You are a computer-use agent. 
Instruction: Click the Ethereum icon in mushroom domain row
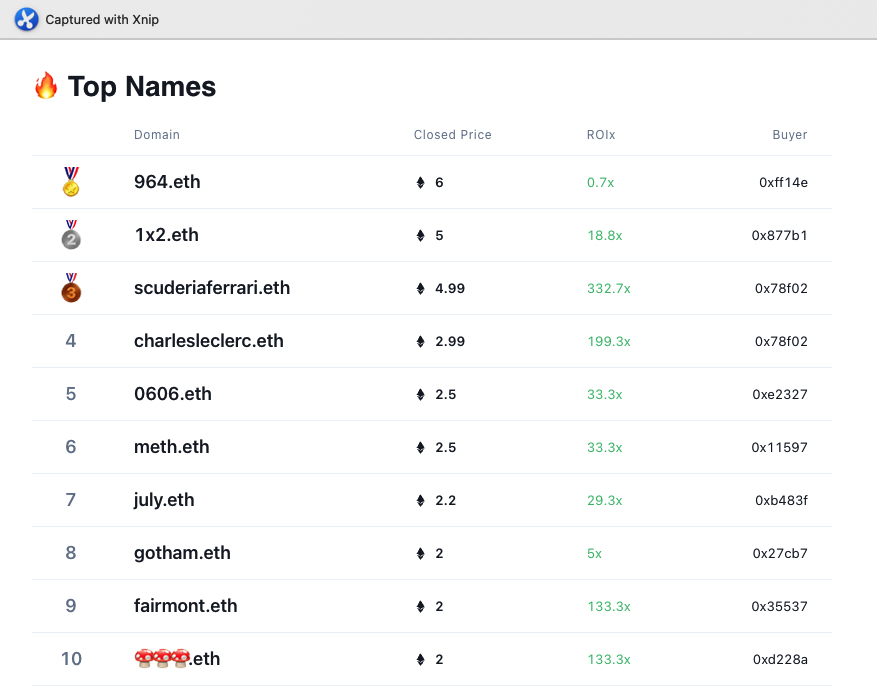[x=421, y=659]
